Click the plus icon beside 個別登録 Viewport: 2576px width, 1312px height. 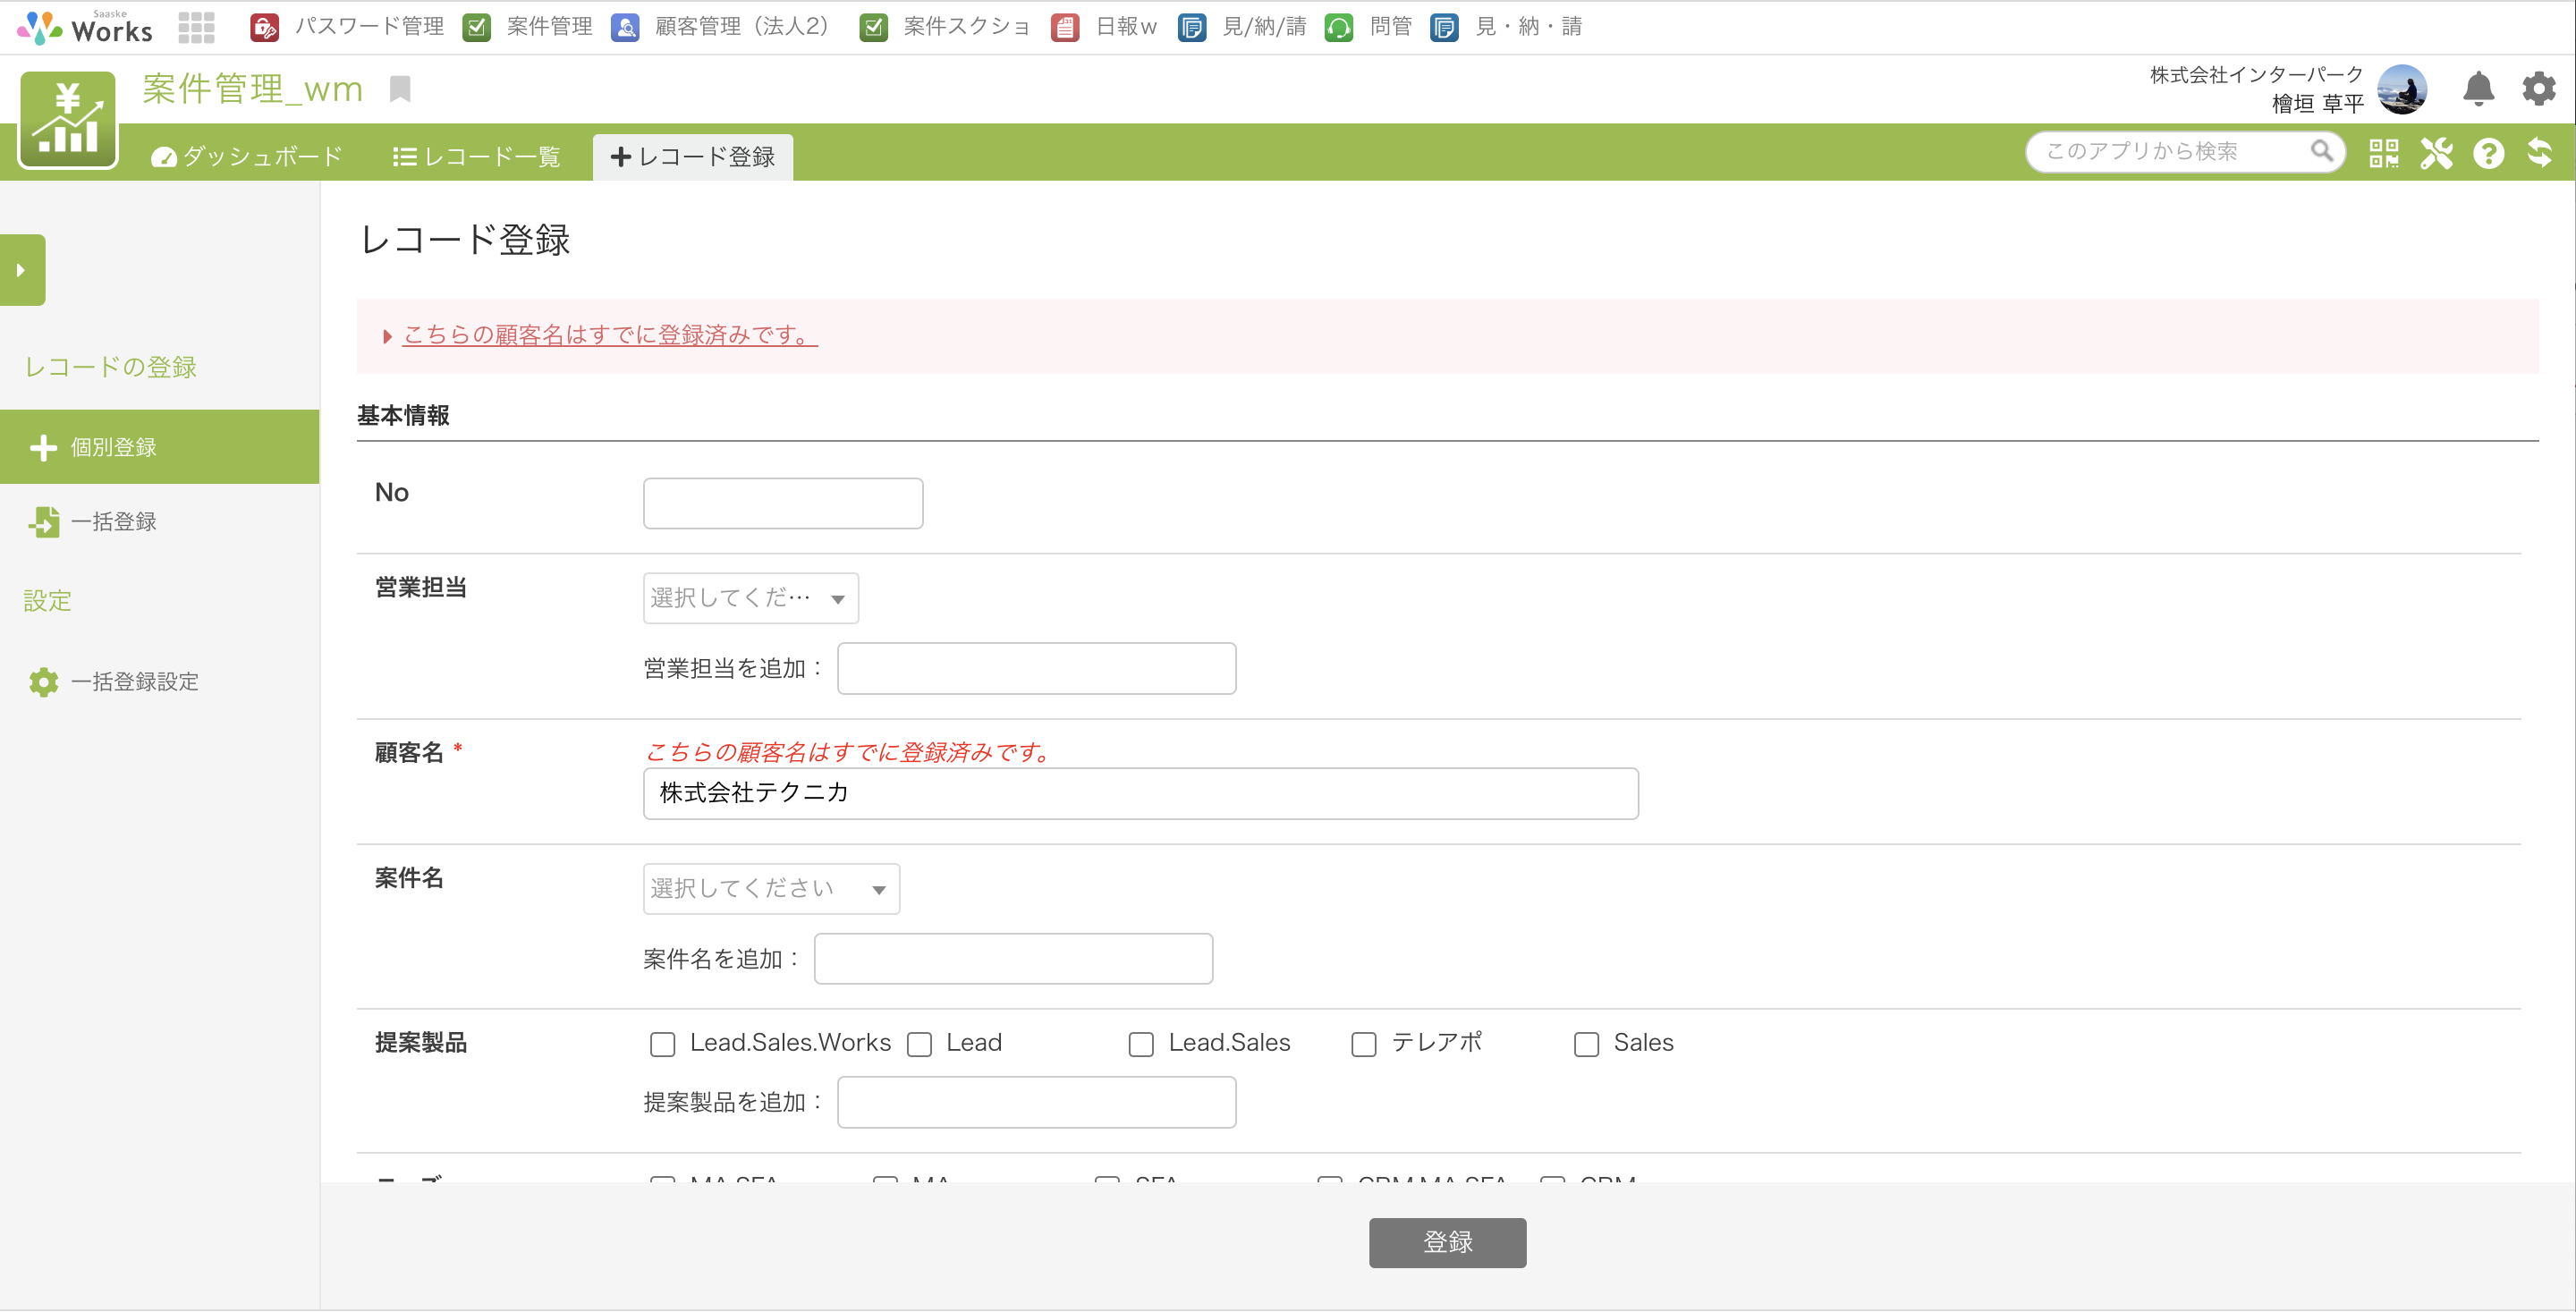coord(44,447)
